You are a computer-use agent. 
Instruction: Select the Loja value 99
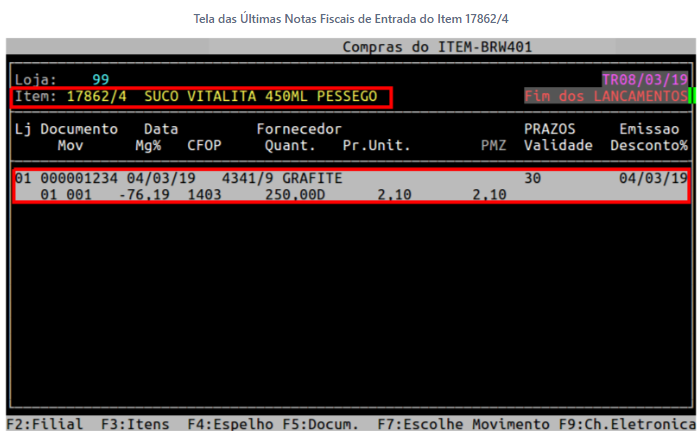[x=101, y=79]
